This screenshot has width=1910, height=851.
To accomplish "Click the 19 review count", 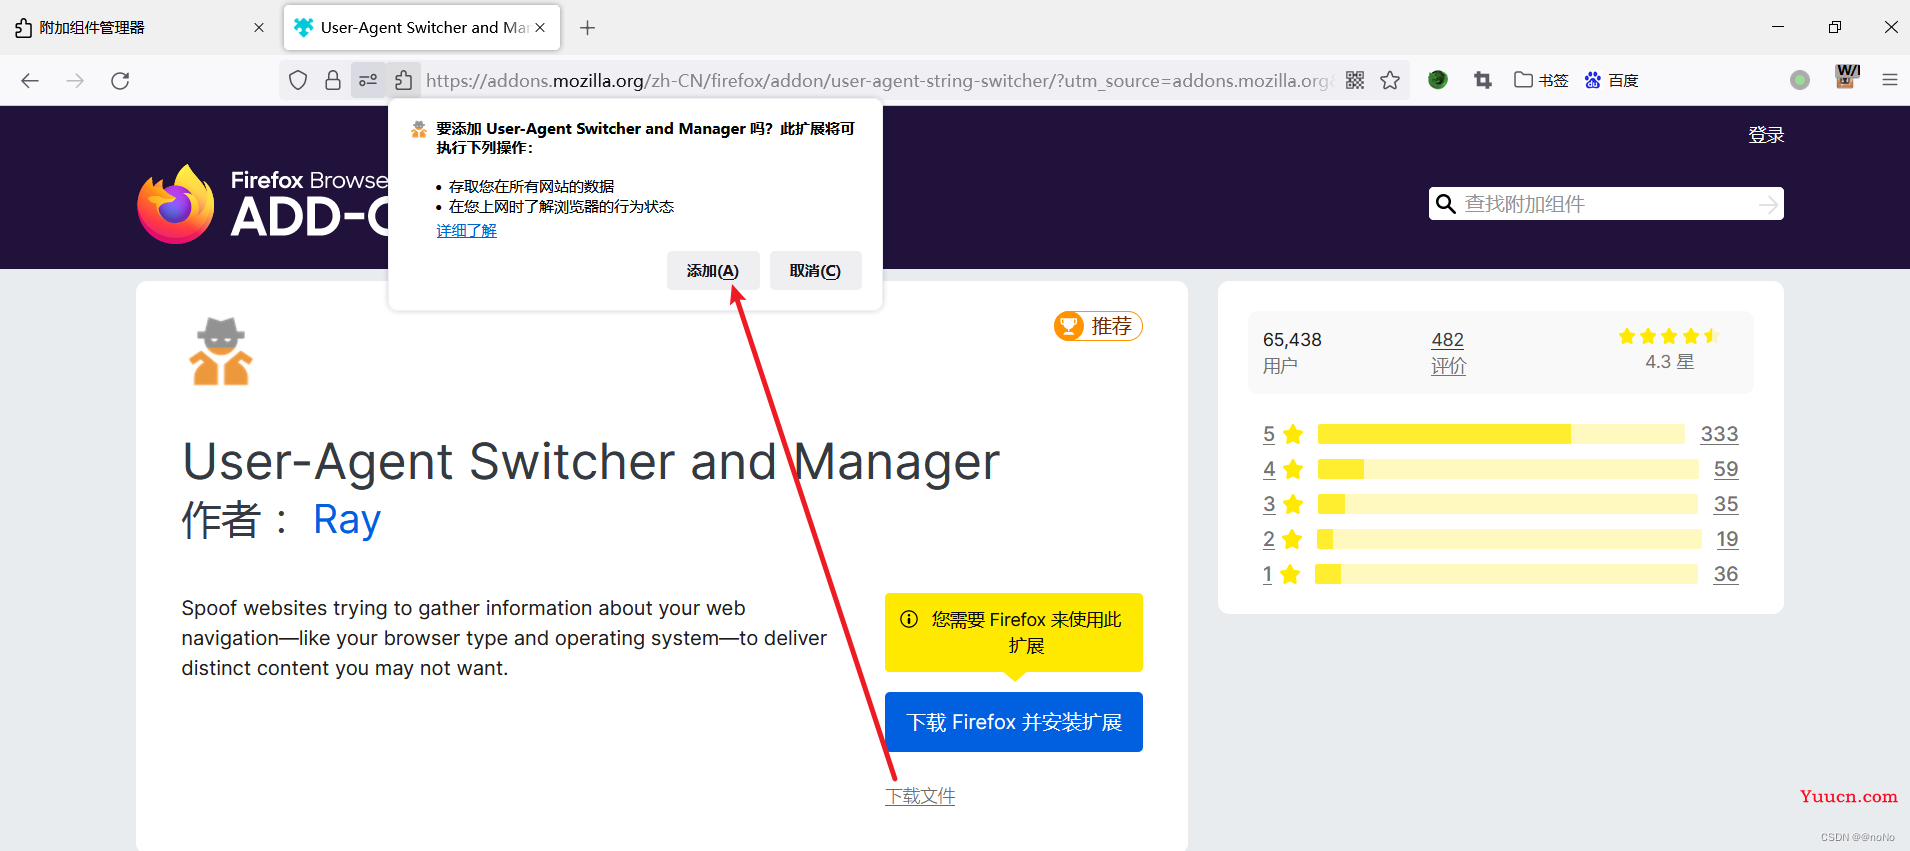I will (1727, 539).
